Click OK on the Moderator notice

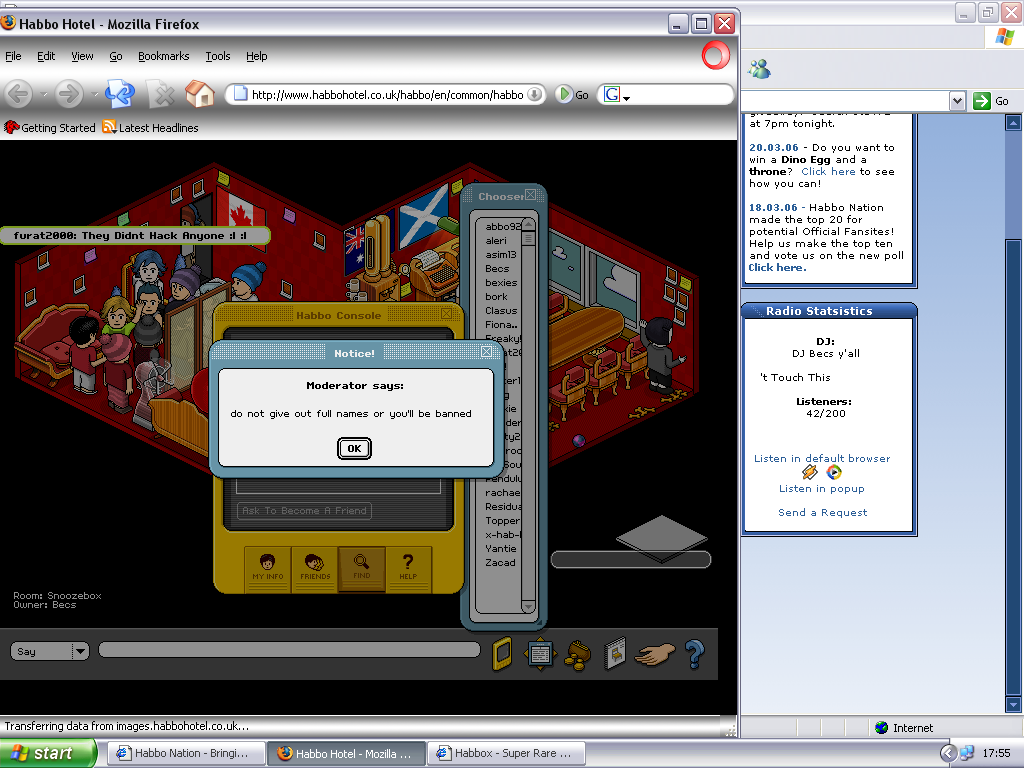354,449
